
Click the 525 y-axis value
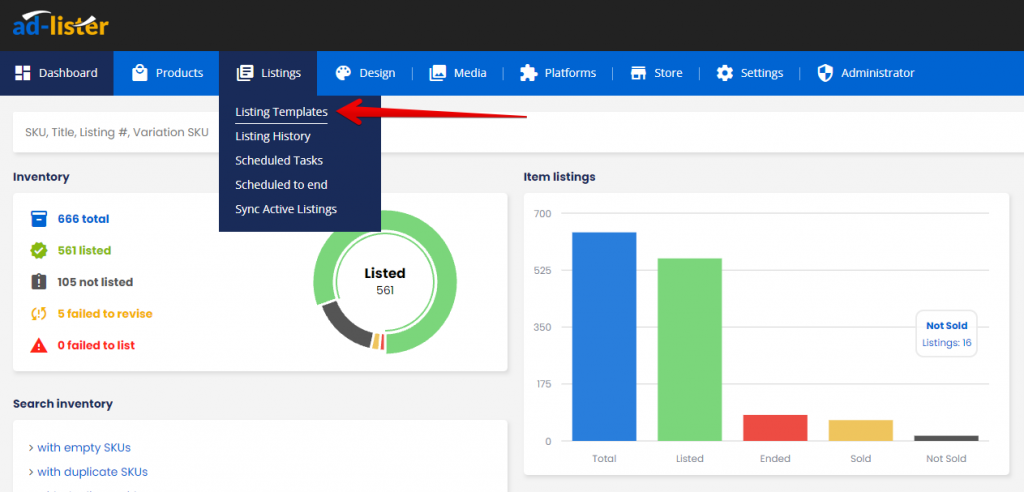[543, 270]
